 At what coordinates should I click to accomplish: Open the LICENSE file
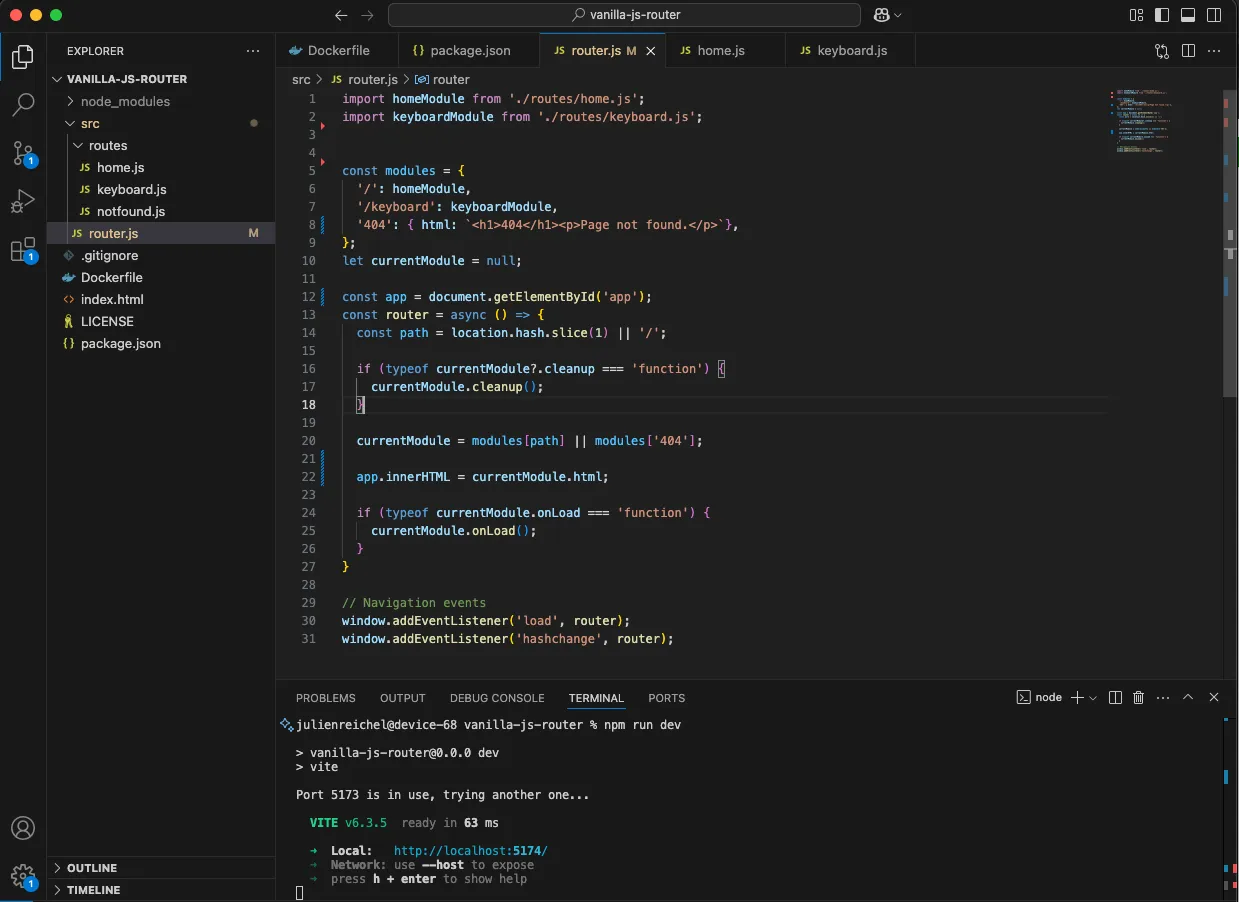pyautogui.click(x=161, y=321)
